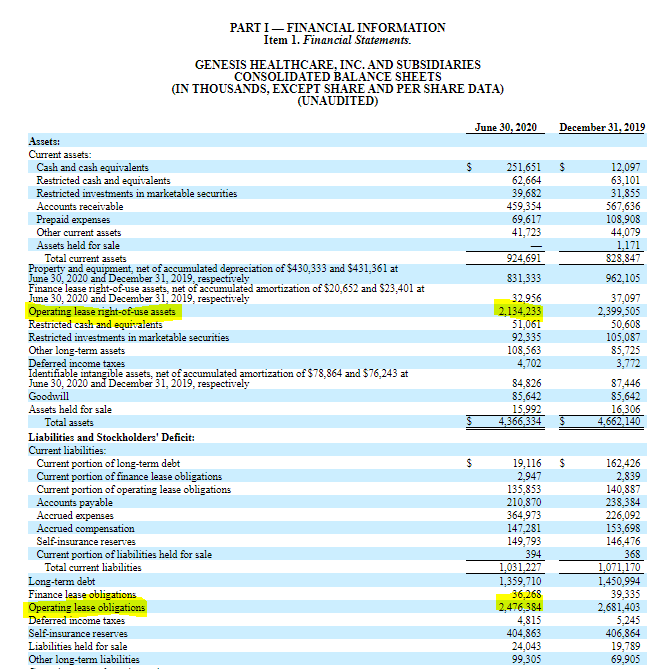Click the total current assets value 828,847

coord(623,258)
